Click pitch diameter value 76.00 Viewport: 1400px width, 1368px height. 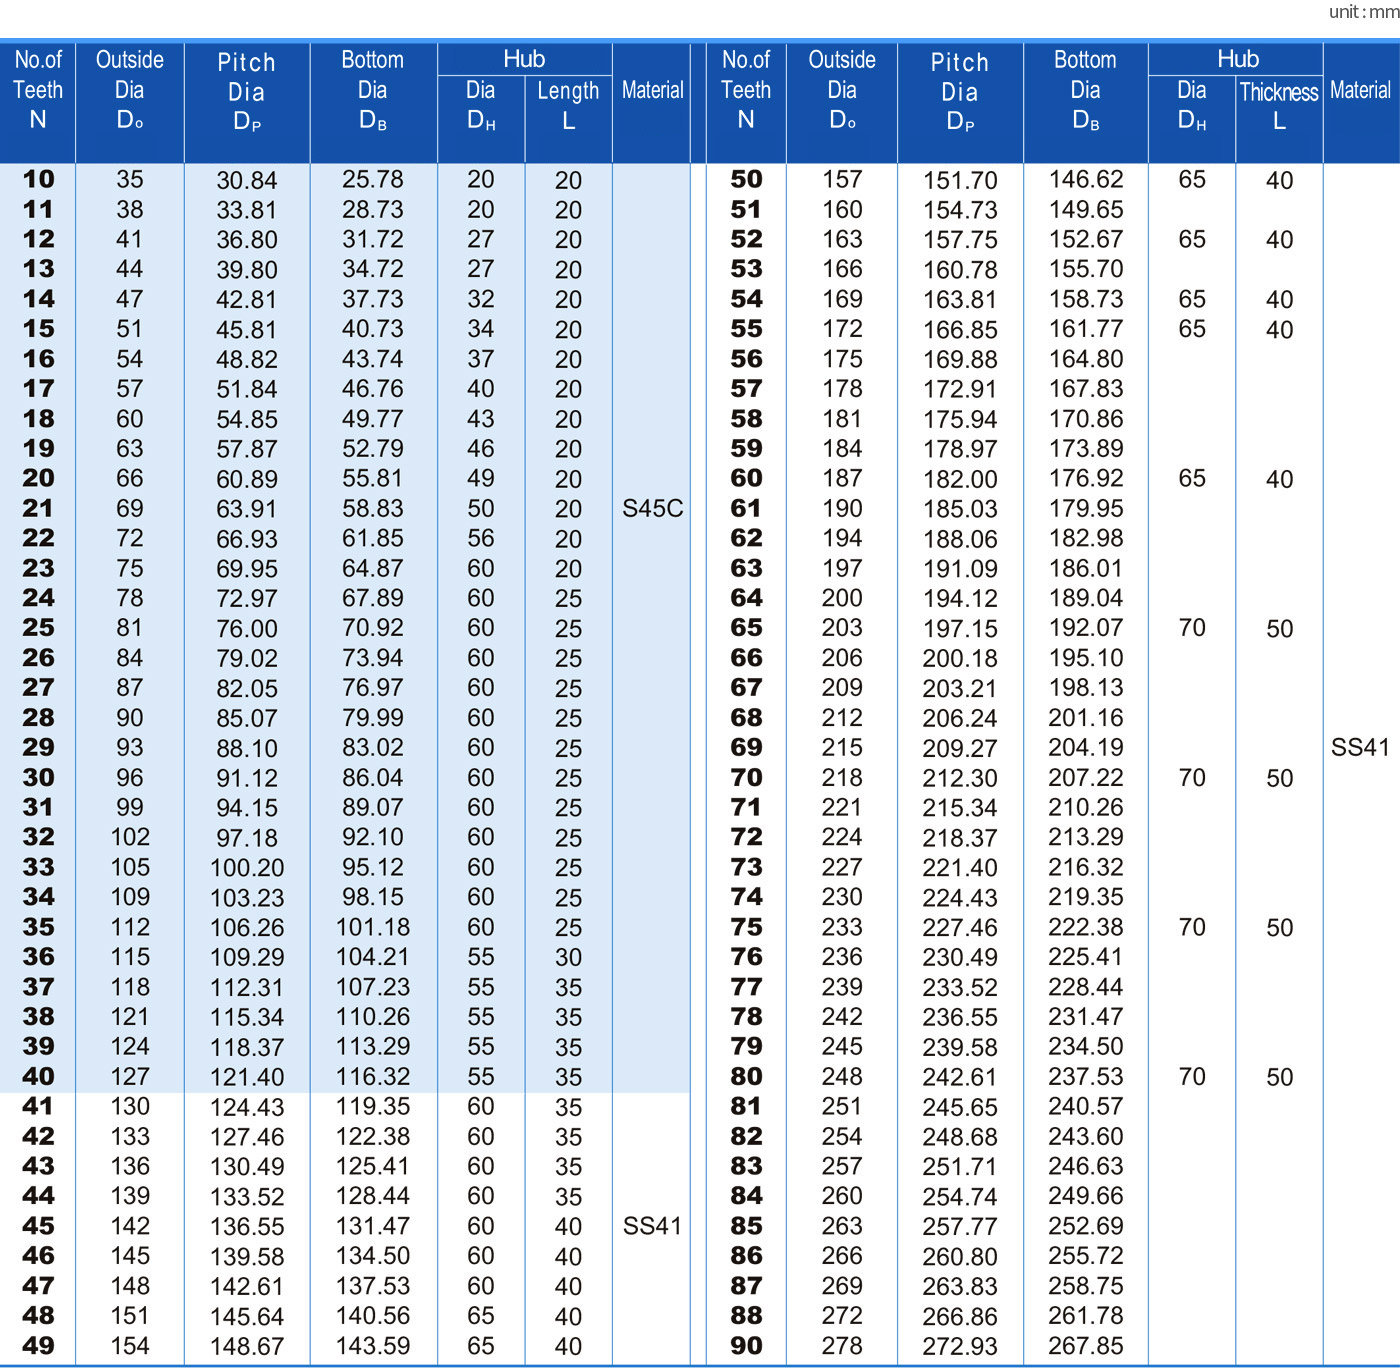click(247, 629)
